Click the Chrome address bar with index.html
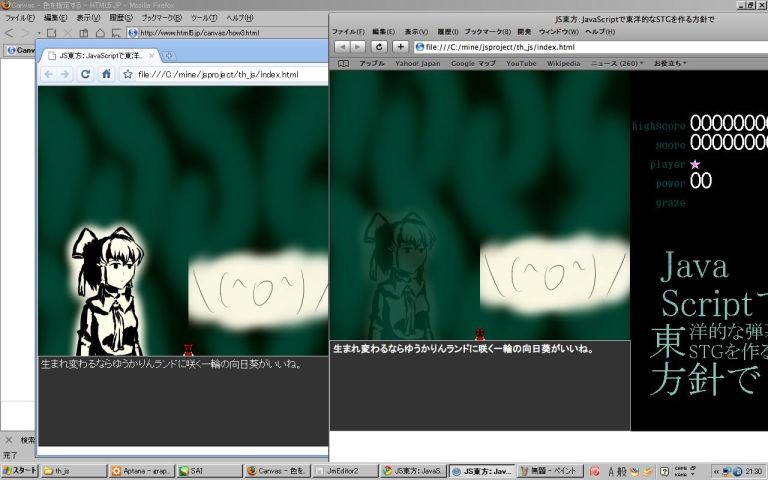This screenshot has height=480, width=768. coord(223,74)
